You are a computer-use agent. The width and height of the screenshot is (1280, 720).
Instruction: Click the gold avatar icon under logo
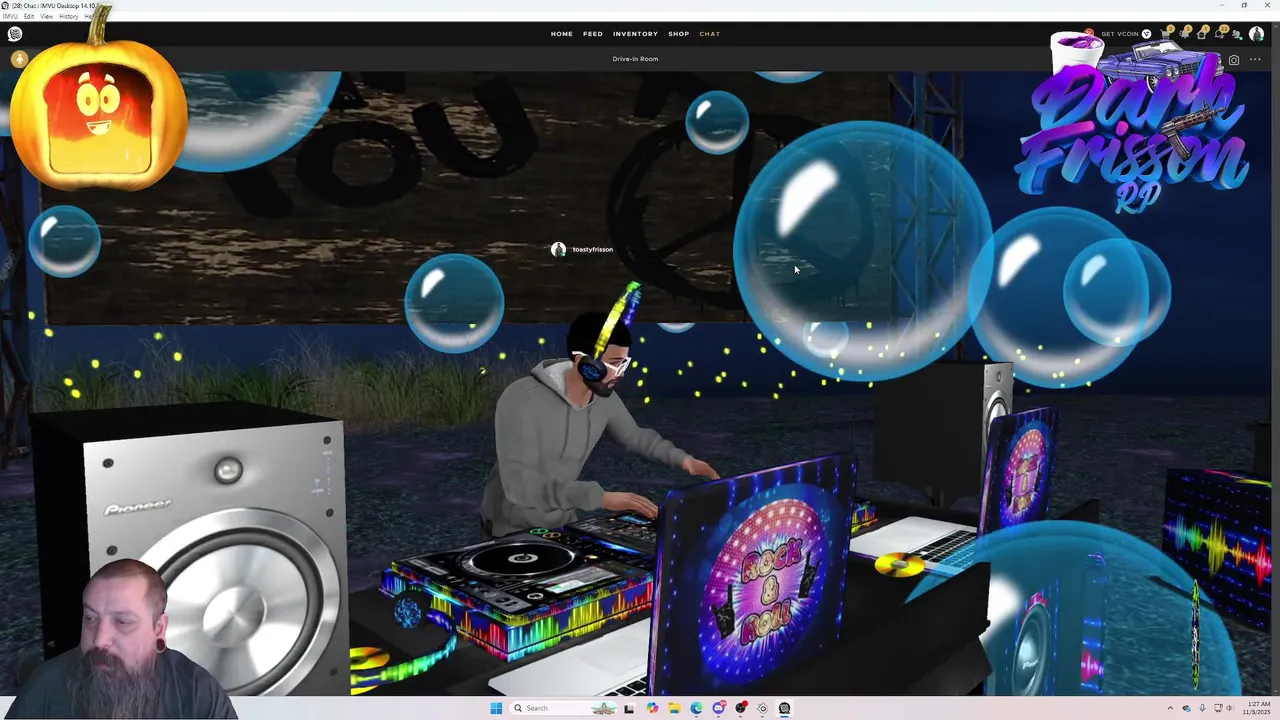[19, 60]
